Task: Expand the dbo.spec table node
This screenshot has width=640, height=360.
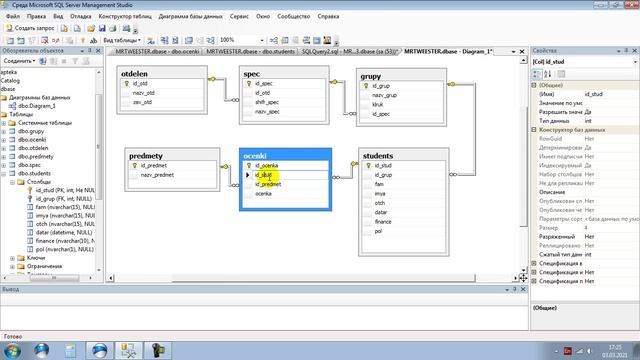Action: click(x=4, y=165)
